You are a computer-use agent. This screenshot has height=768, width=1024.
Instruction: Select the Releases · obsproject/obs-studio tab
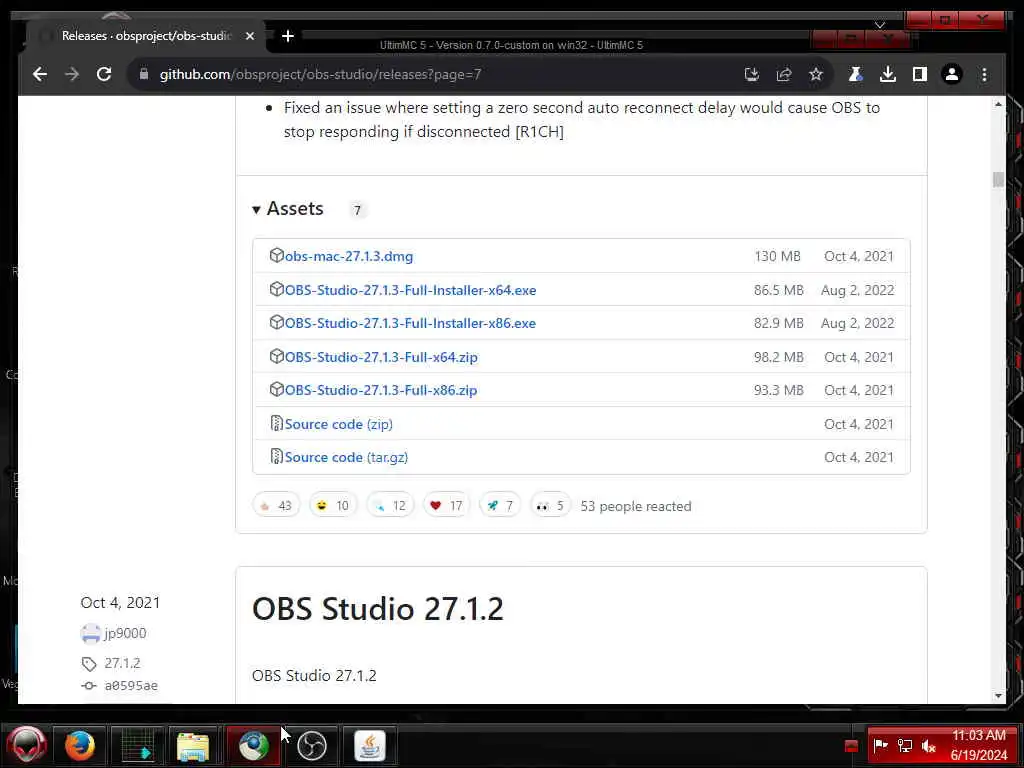pyautogui.click(x=146, y=36)
